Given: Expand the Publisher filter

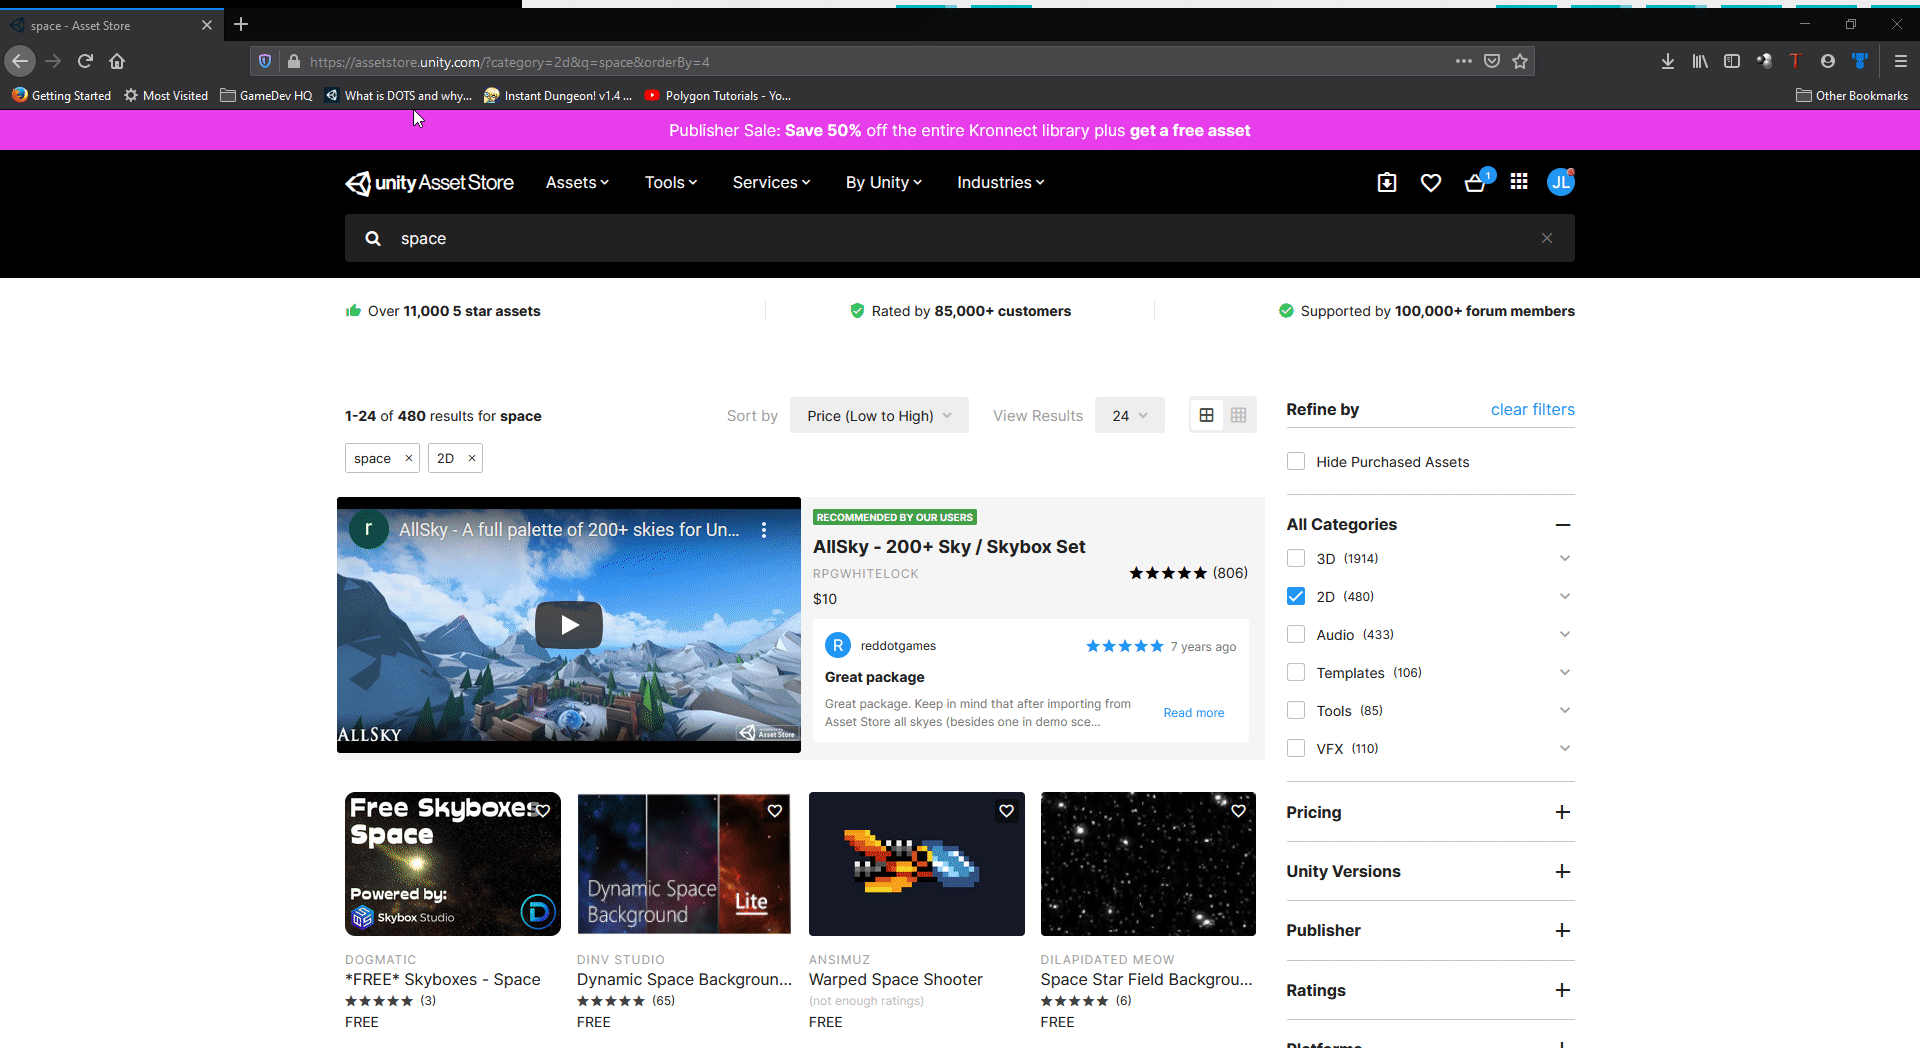Looking at the screenshot, I should point(1563,930).
